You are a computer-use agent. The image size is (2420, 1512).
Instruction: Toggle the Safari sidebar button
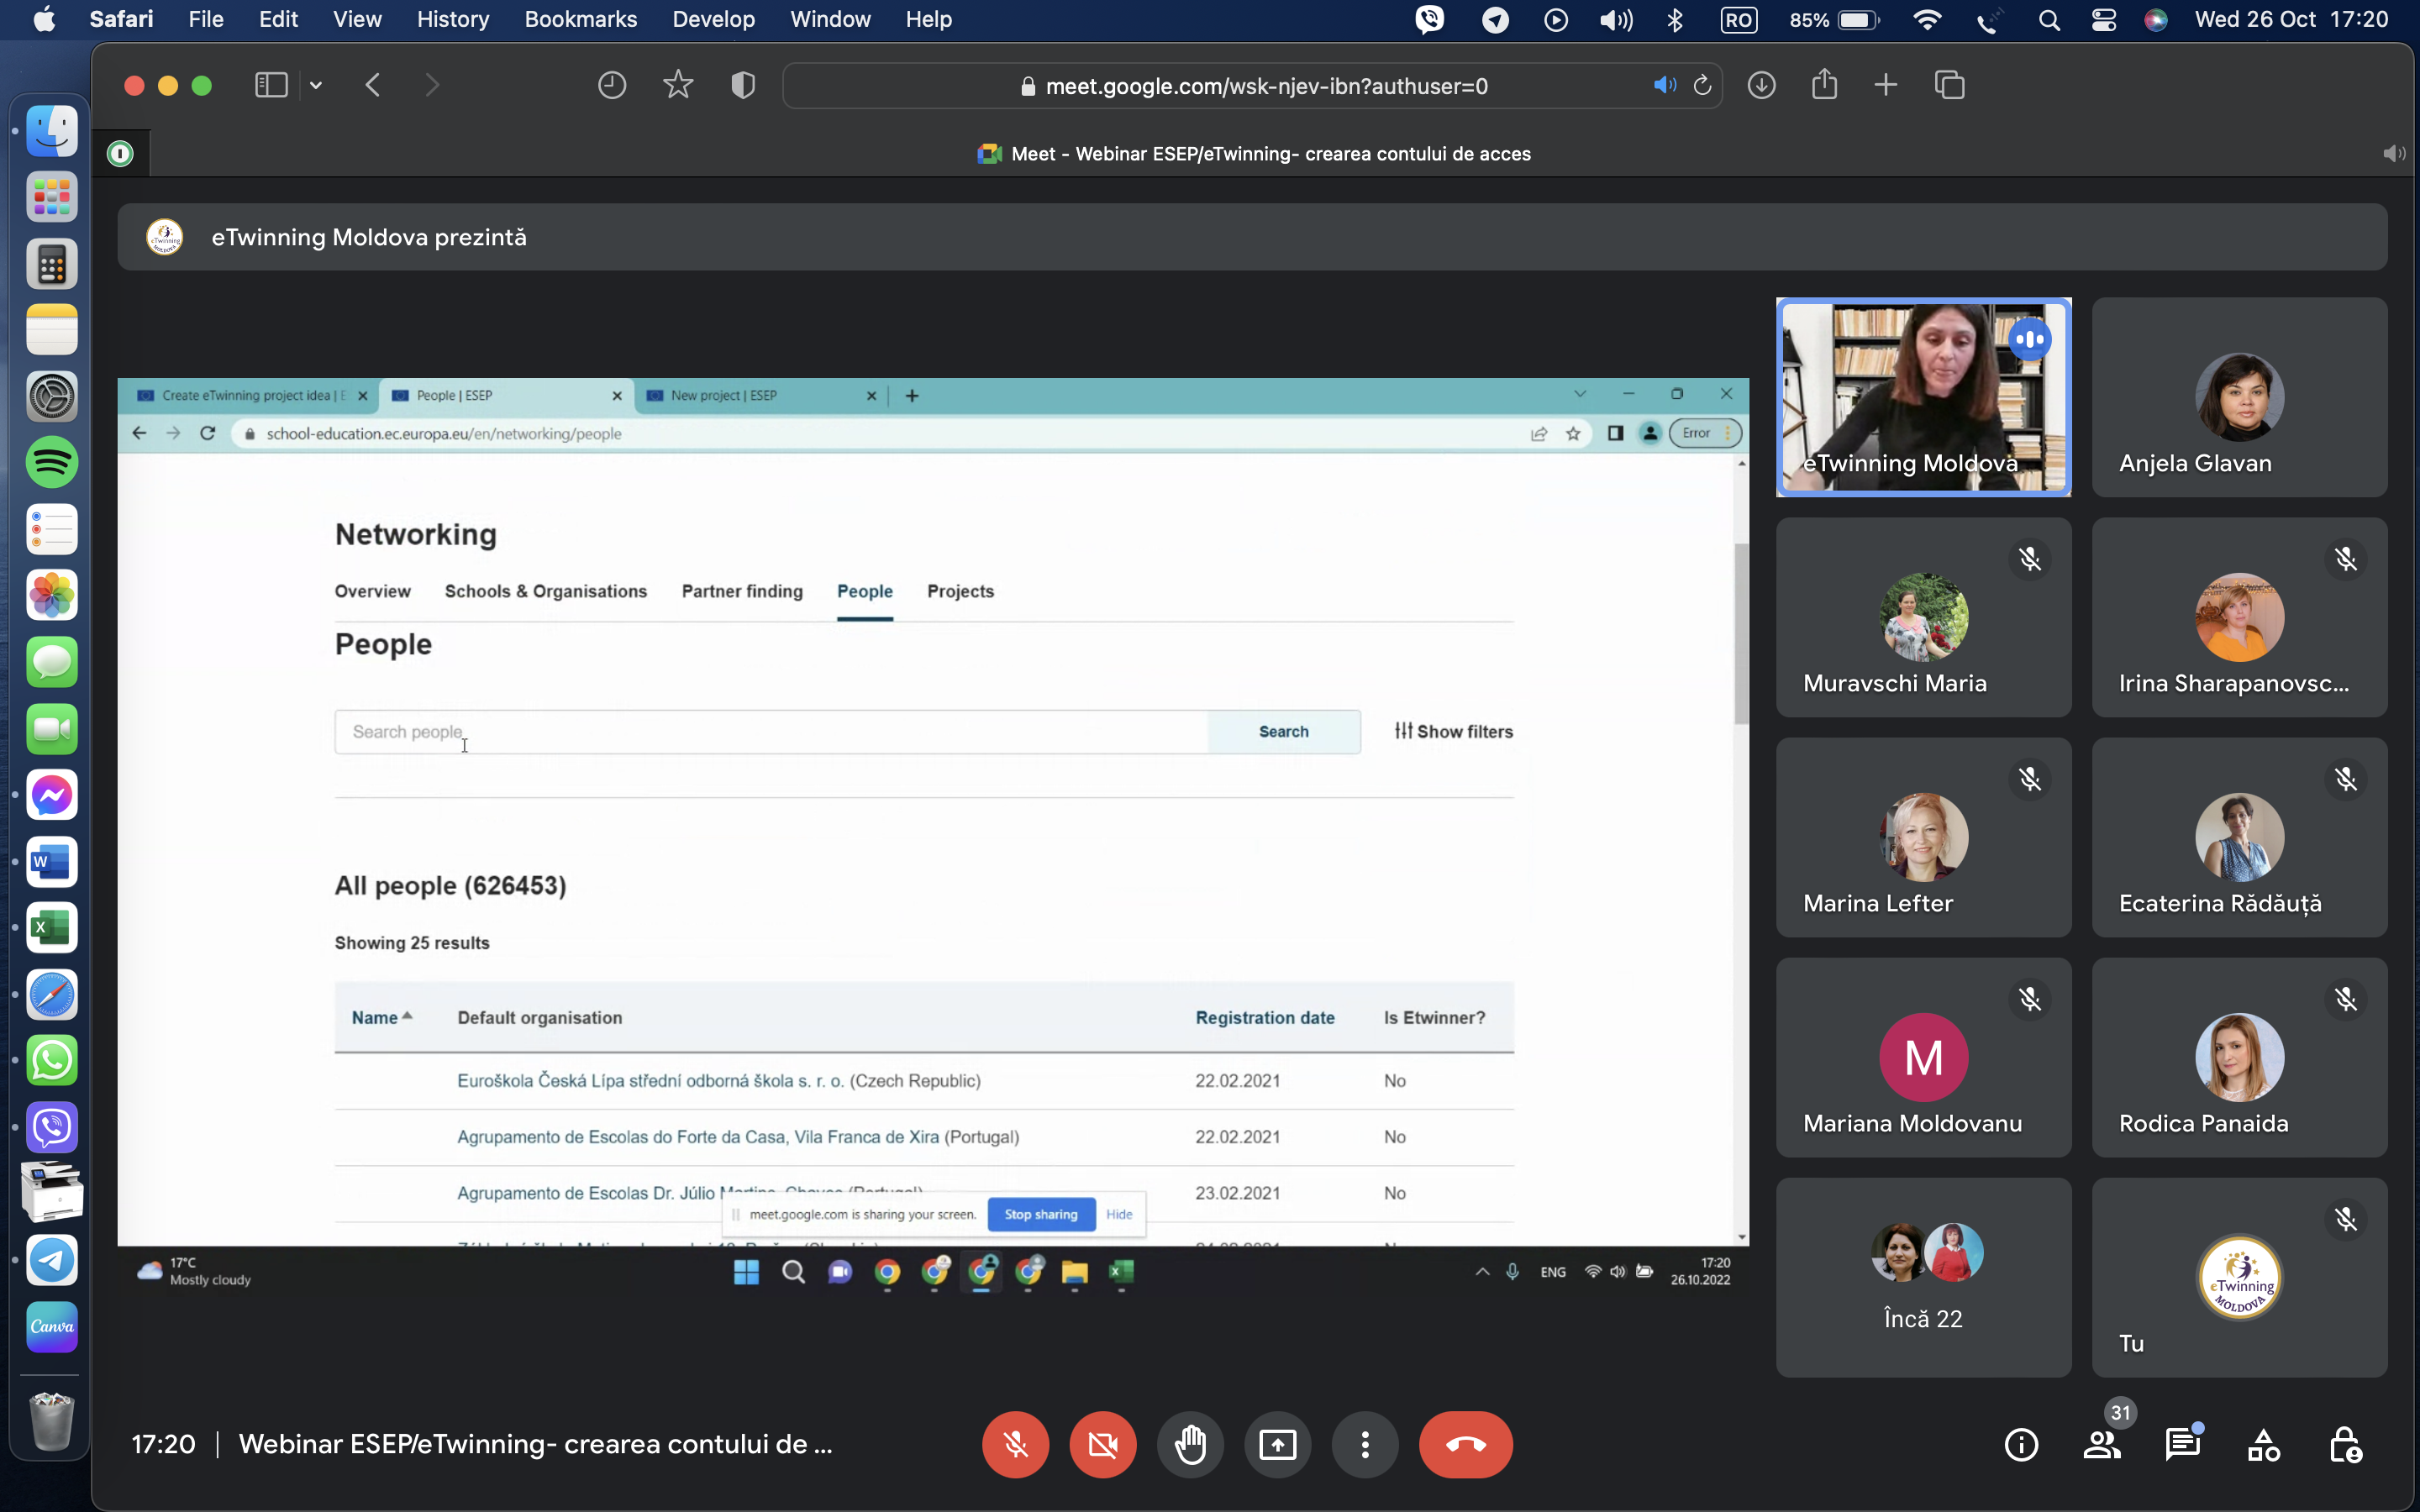[271, 85]
